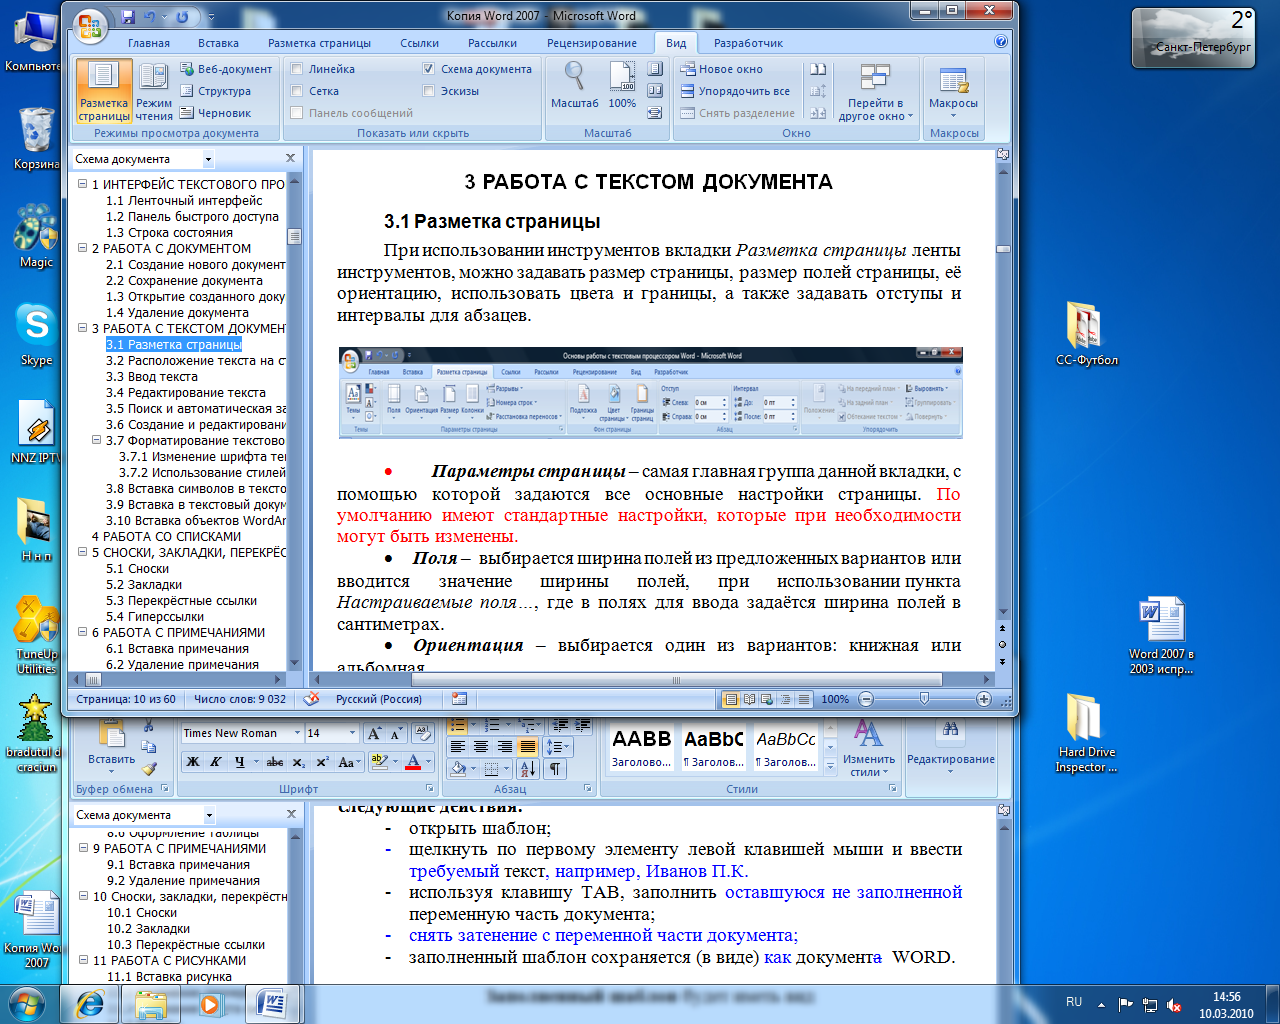Enable the Эскизы checkbox

429,91
